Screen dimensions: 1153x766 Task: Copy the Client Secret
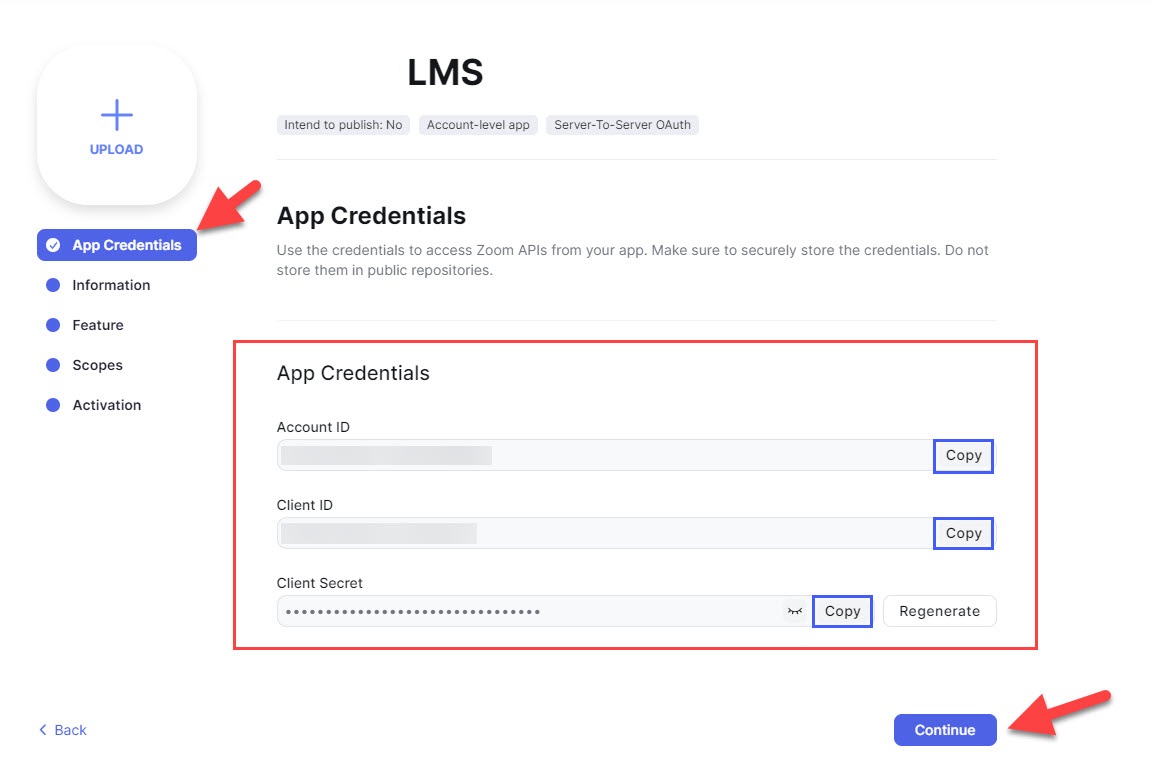click(842, 612)
